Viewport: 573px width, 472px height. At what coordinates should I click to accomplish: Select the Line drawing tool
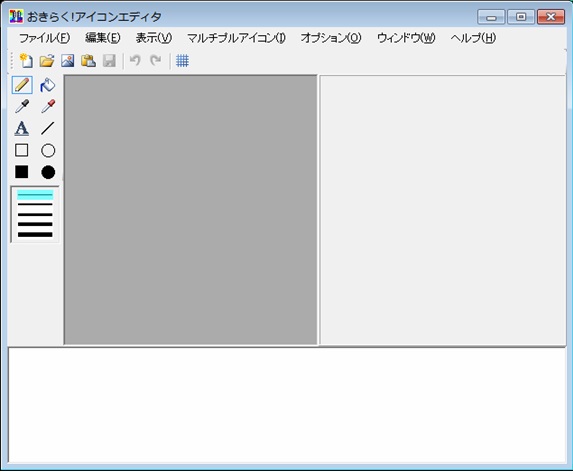click(48, 128)
